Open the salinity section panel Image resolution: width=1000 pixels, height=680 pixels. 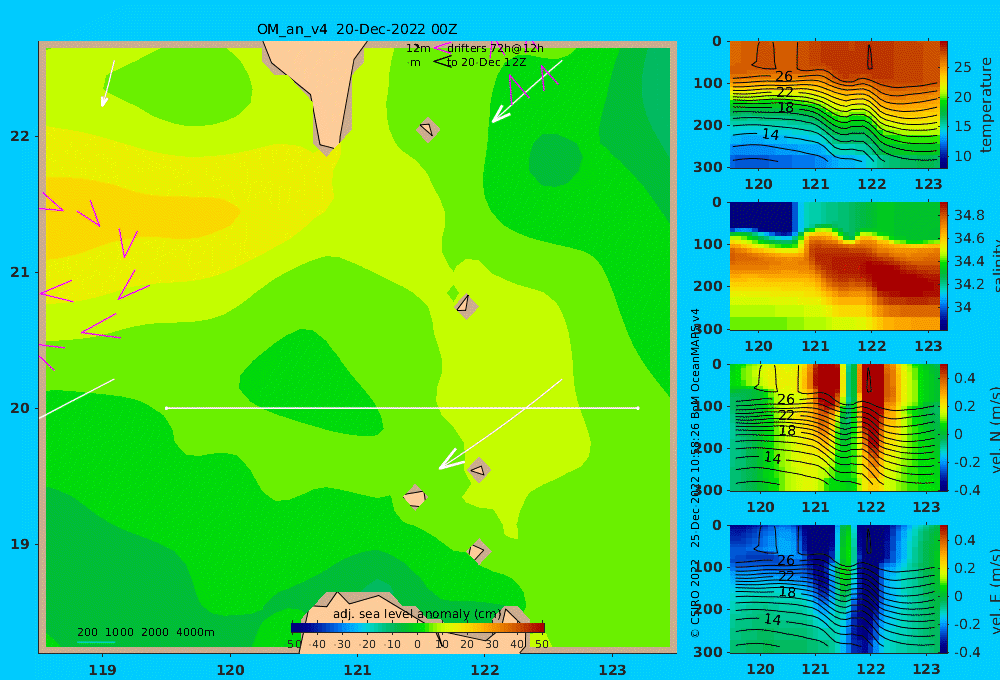[835, 266]
